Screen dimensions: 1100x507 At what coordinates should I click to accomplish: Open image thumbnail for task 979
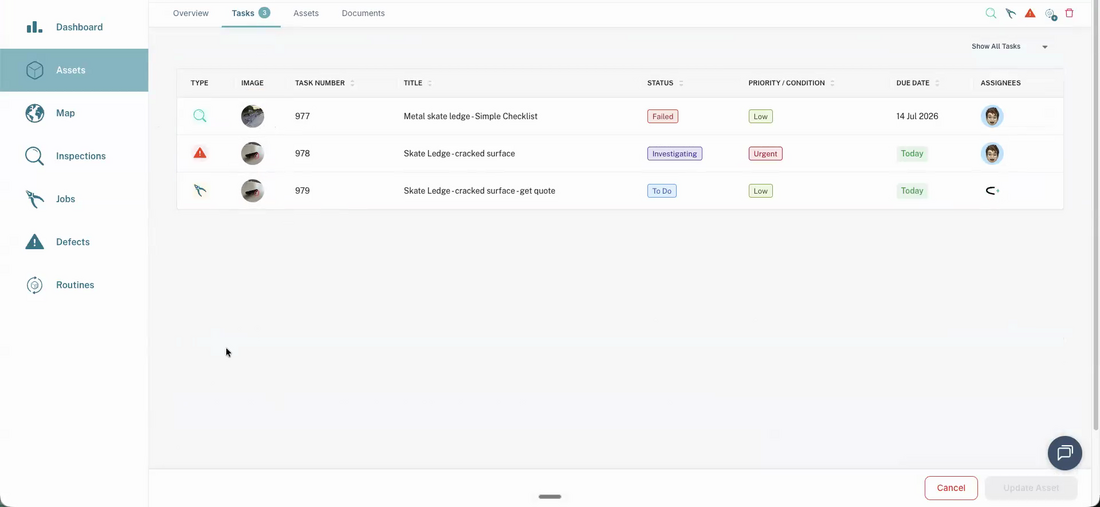pos(253,191)
